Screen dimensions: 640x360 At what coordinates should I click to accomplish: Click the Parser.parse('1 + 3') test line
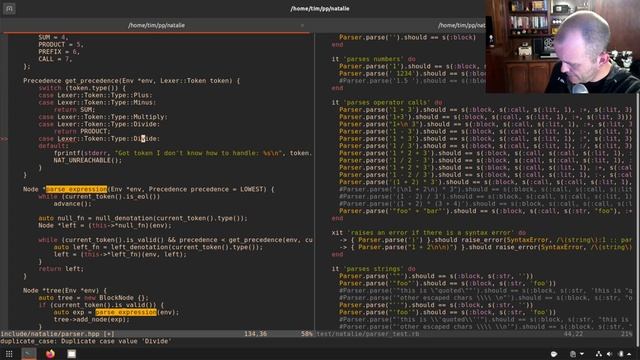click(485, 110)
